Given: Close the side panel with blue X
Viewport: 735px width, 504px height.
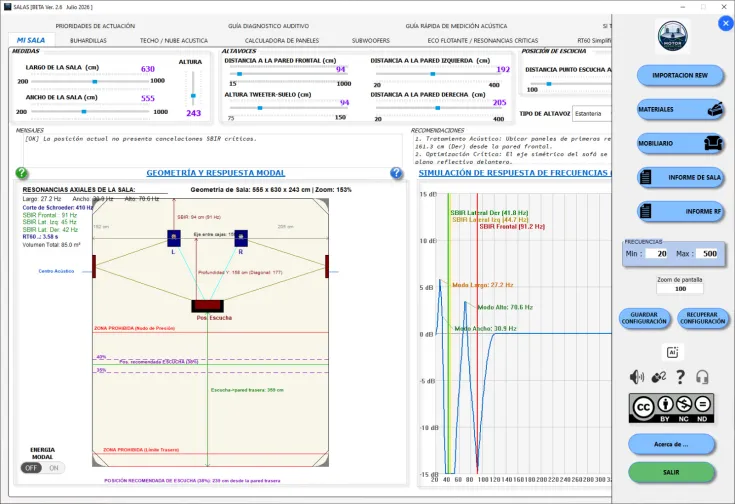Looking at the screenshot, I should [726, 23].
